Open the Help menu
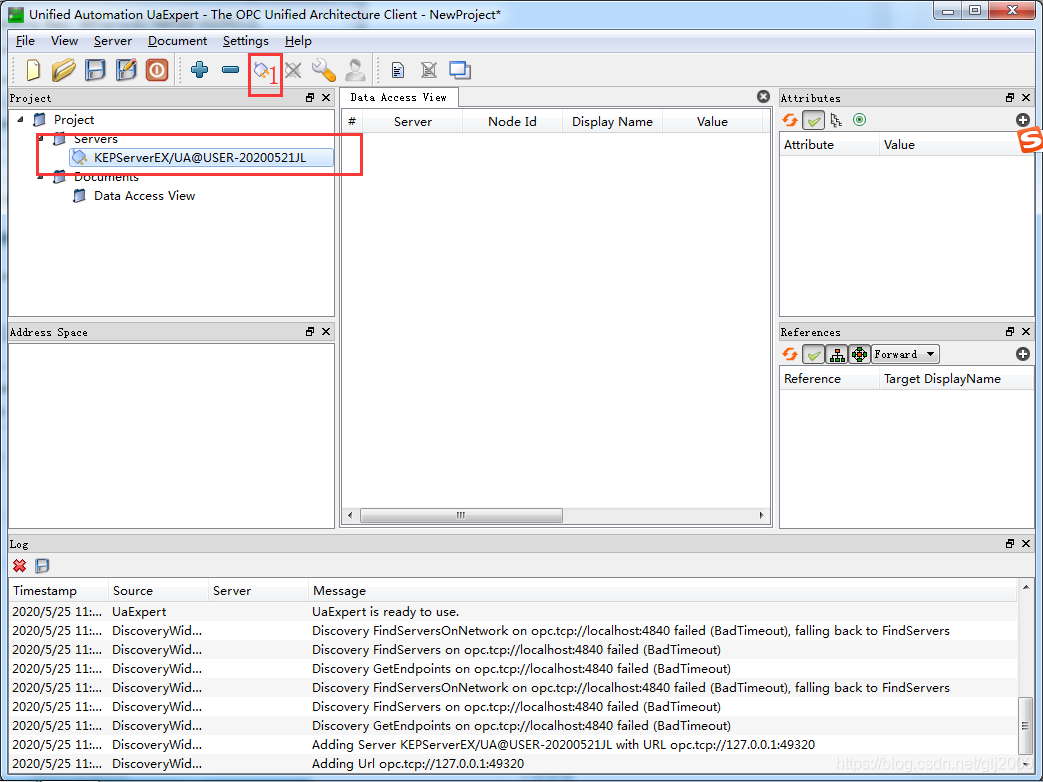Screen dimensions: 1043x782 click(x=298, y=41)
